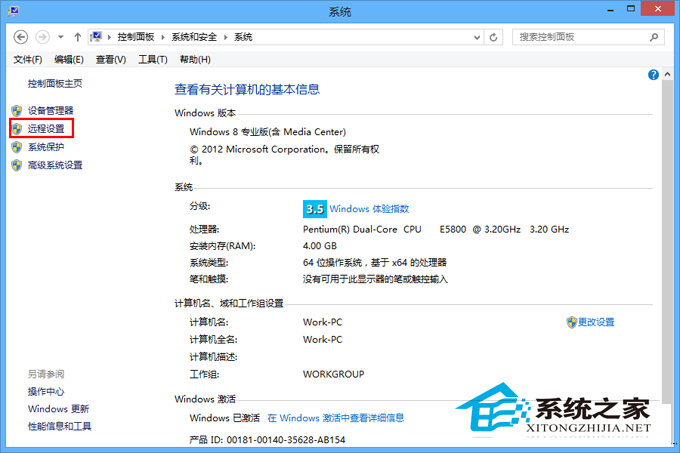Open the 编辑(E) menu

69,59
